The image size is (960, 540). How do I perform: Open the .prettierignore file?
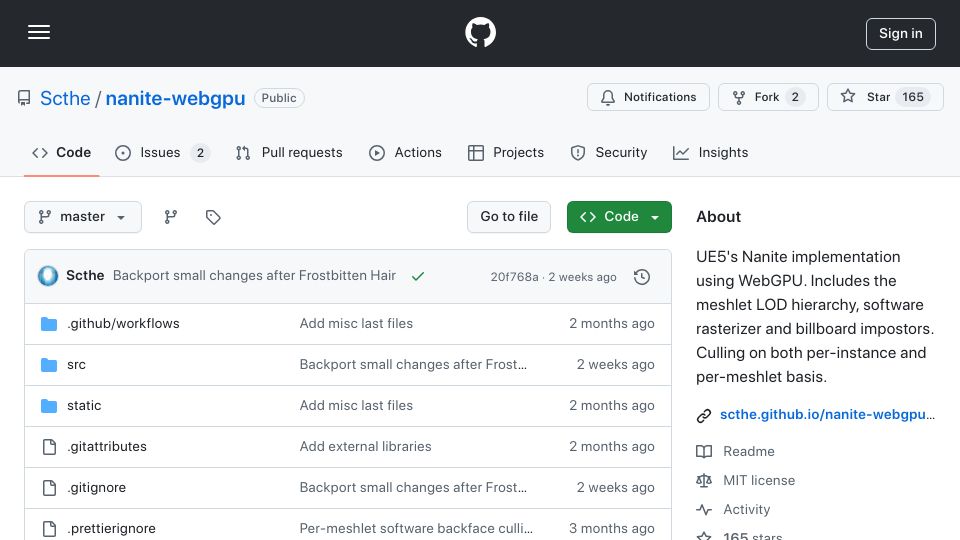pos(111,528)
